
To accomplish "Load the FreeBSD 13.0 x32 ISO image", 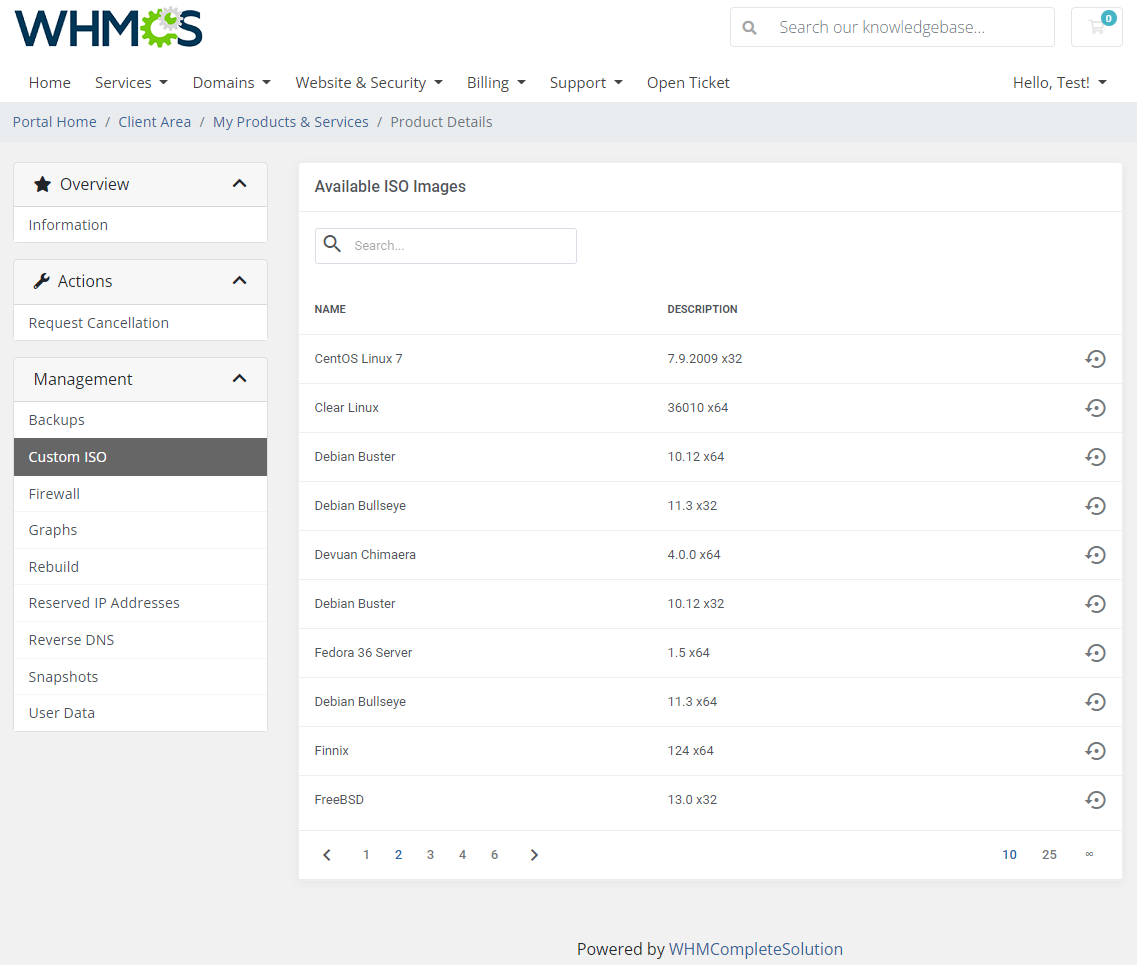I will point(1095,800).
